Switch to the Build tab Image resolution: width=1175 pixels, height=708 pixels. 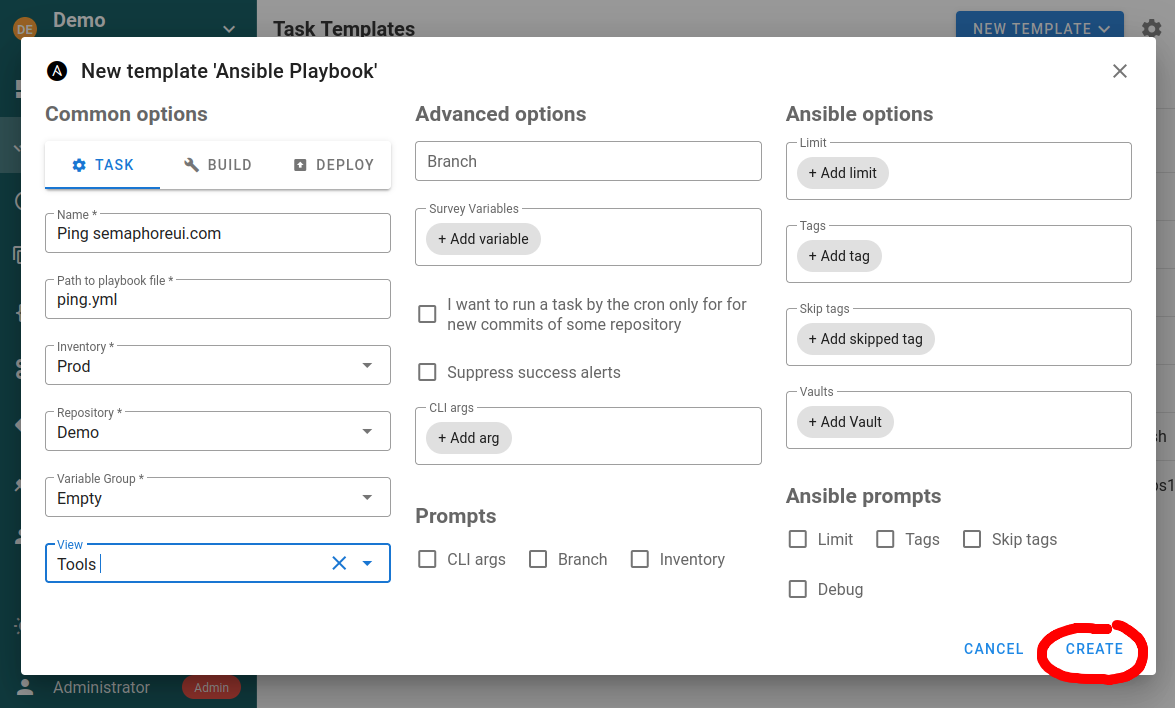coord(217,165)
